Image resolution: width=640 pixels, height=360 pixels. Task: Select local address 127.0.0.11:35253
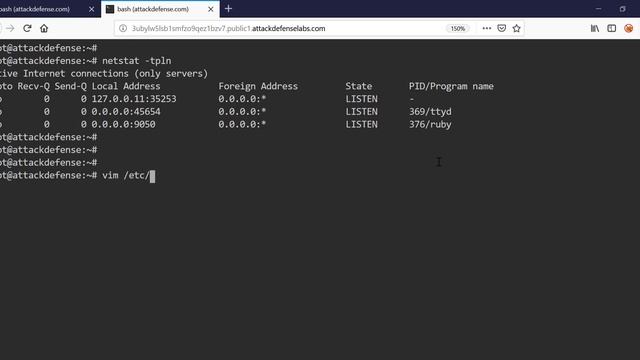(x=134, y=99)
